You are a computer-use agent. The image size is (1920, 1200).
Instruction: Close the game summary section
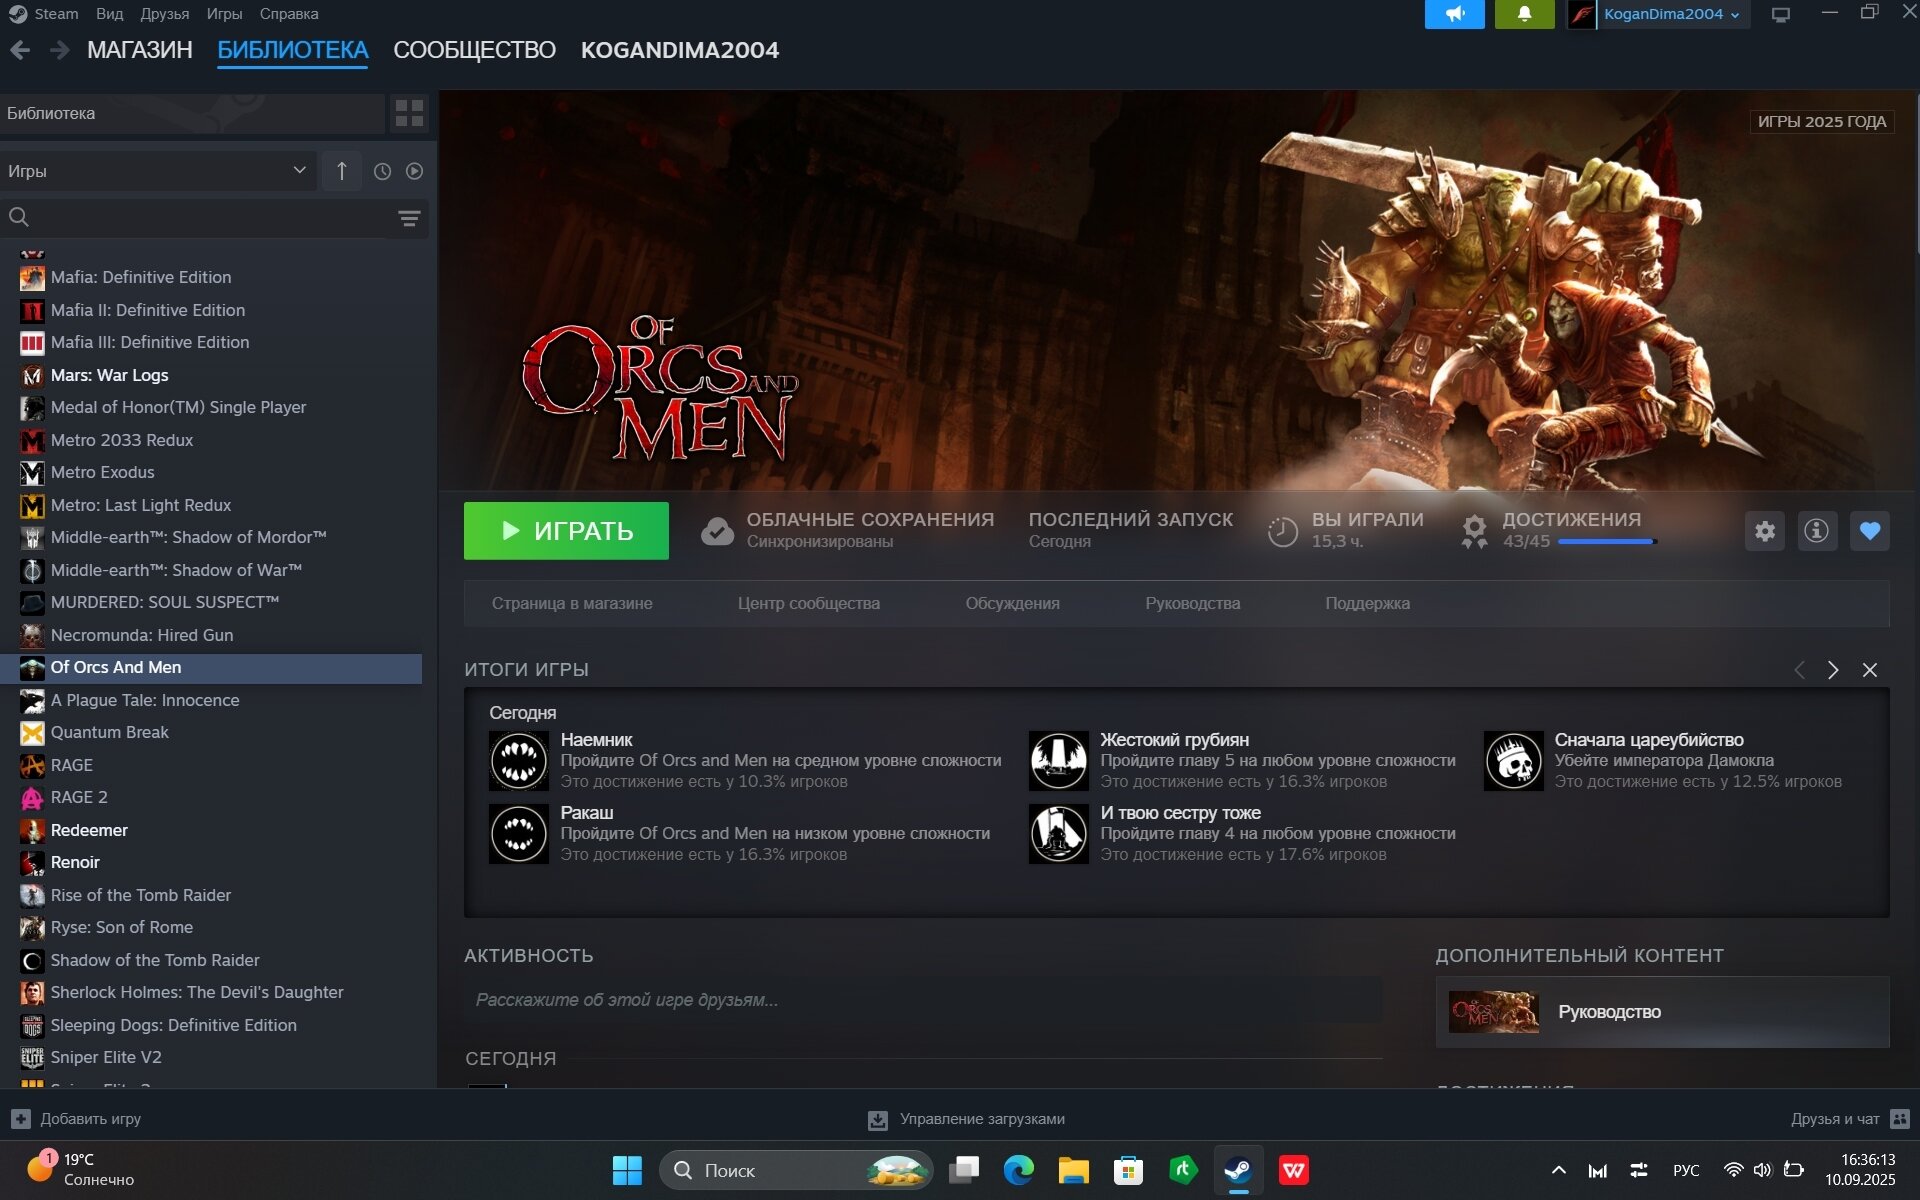1869,670
